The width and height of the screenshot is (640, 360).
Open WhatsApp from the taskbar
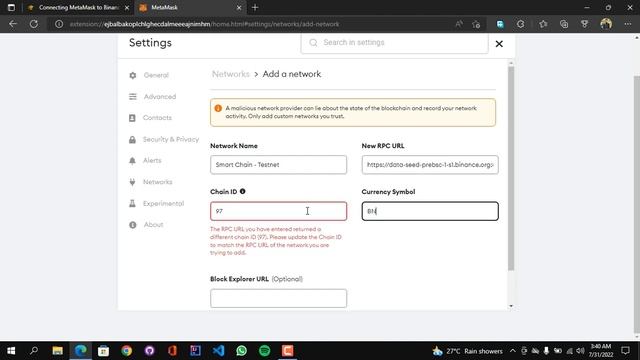tap(242, 351)
